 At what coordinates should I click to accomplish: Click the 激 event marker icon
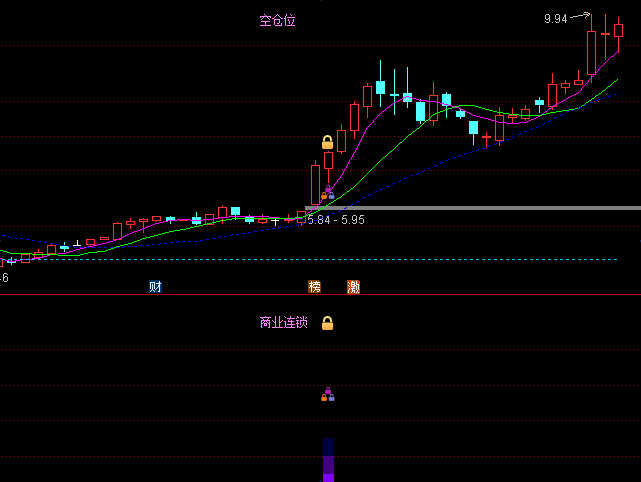[x=353, y=287]
